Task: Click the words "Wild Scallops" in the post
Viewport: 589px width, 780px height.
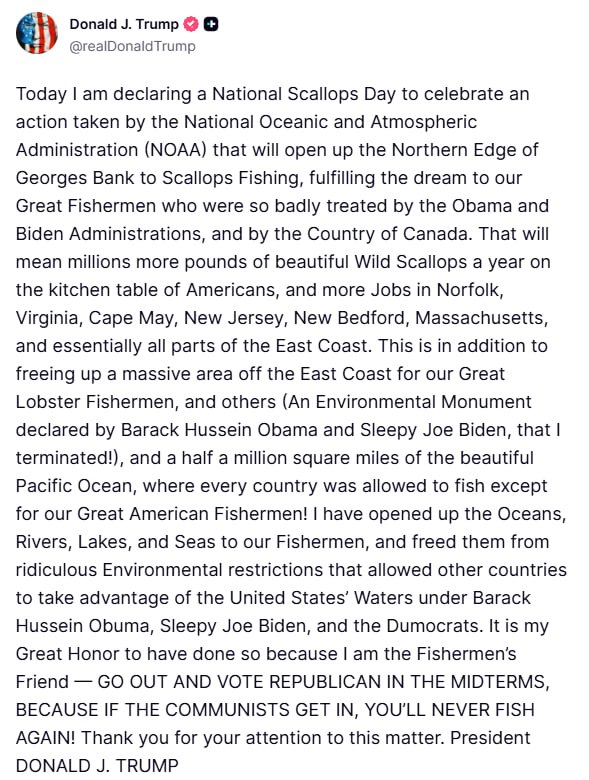Action: pyautogui.click(x=411, y=262)
